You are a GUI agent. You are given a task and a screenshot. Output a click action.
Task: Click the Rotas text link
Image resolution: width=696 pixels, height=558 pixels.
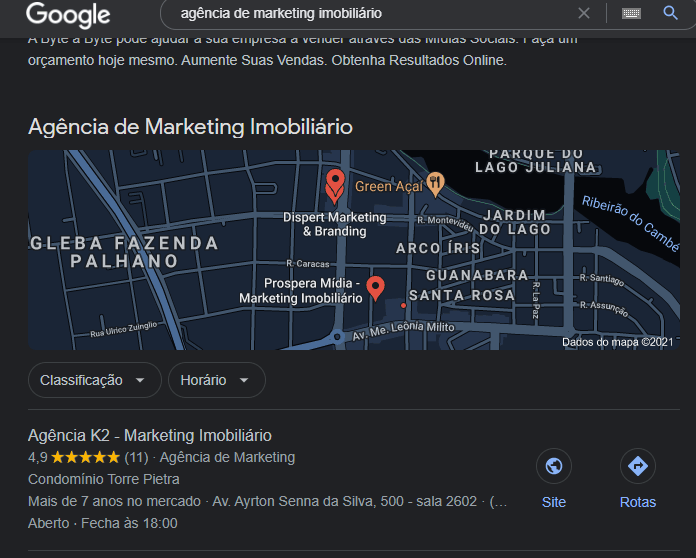click(x=637, y=502)
